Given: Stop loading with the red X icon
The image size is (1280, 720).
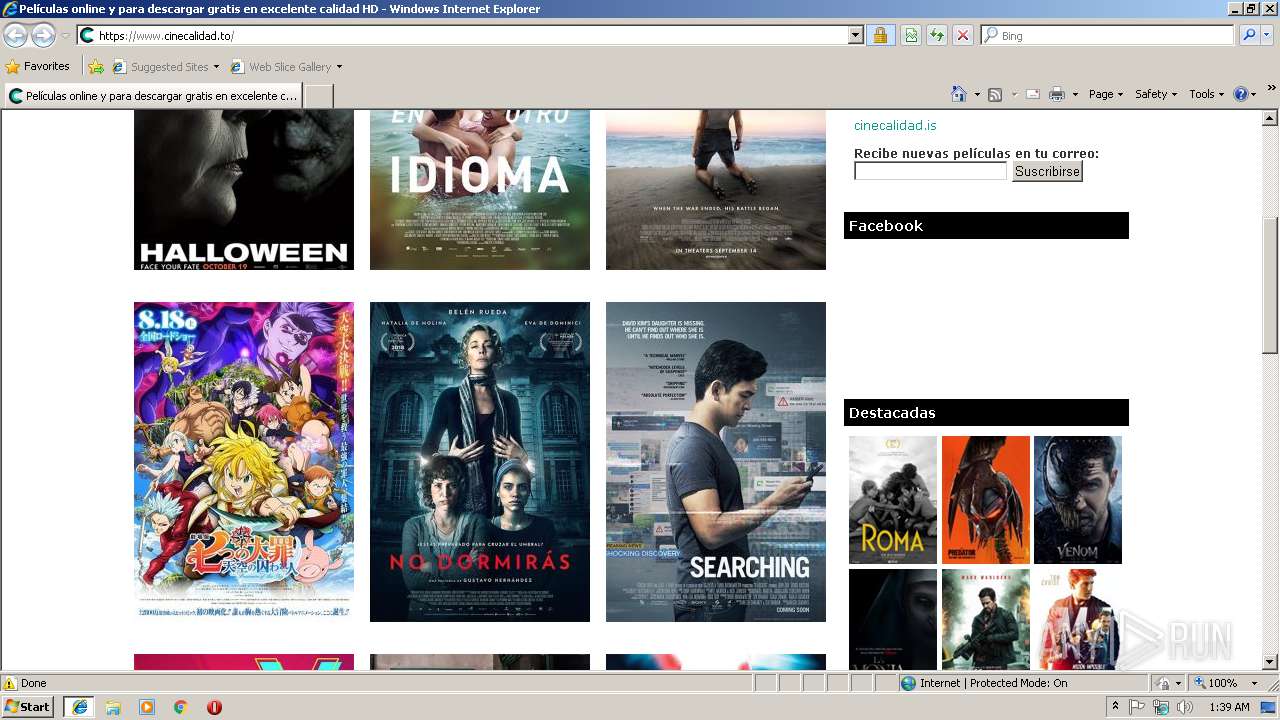Looking at the screenshot, I should [962, 35].
